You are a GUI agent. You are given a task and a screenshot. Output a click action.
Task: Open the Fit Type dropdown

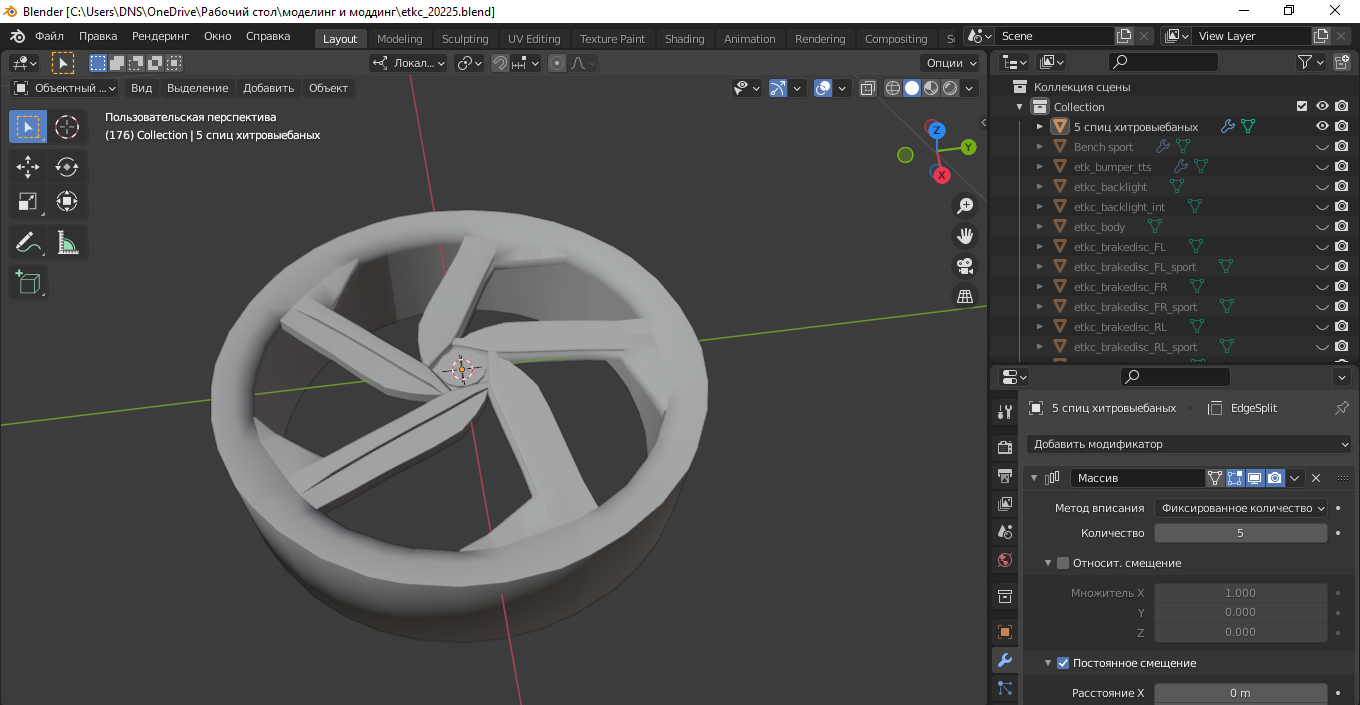click(x=1240, y=508)
